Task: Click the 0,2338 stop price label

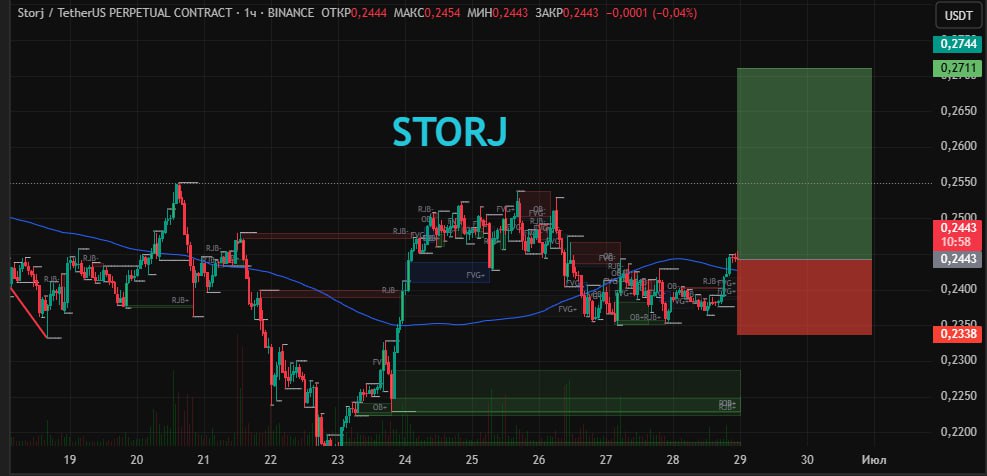Action: point(958,334)
